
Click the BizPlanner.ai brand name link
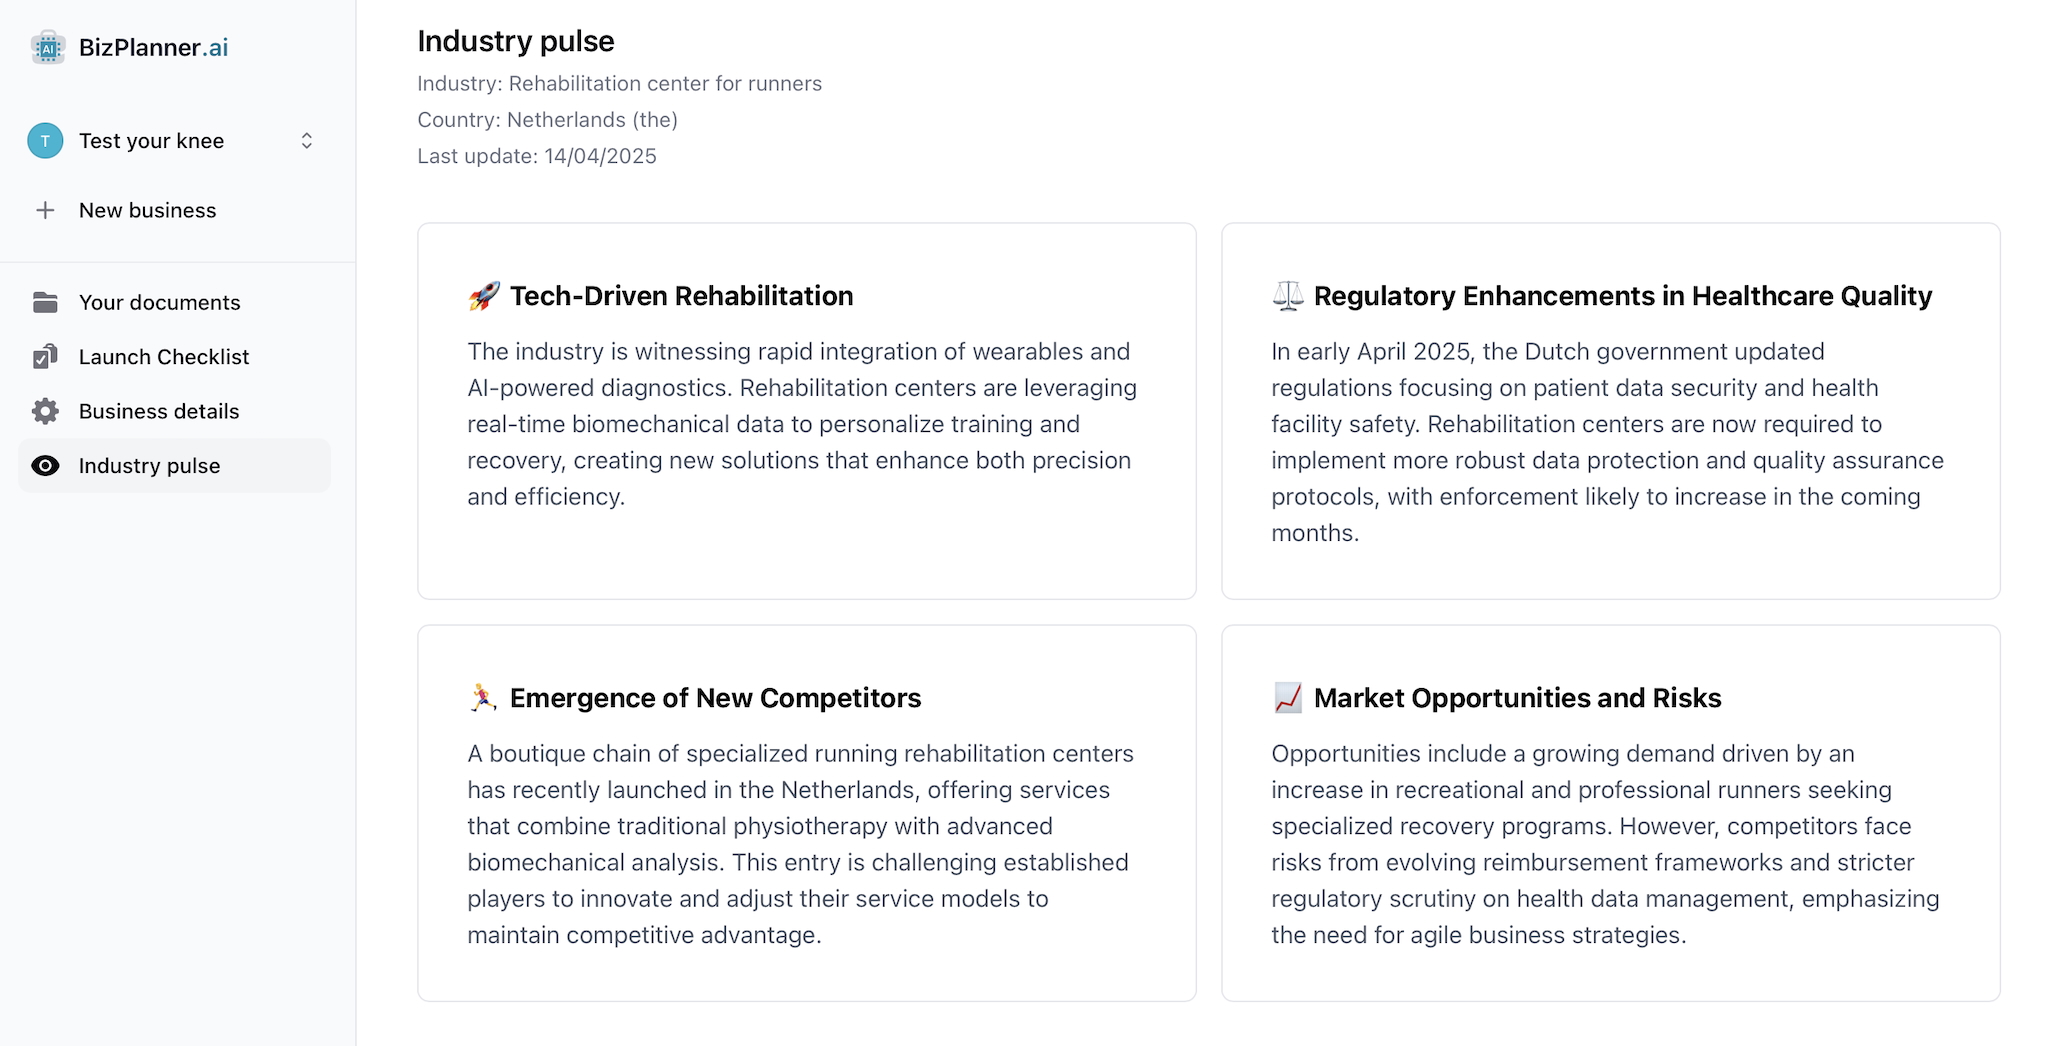154,48
